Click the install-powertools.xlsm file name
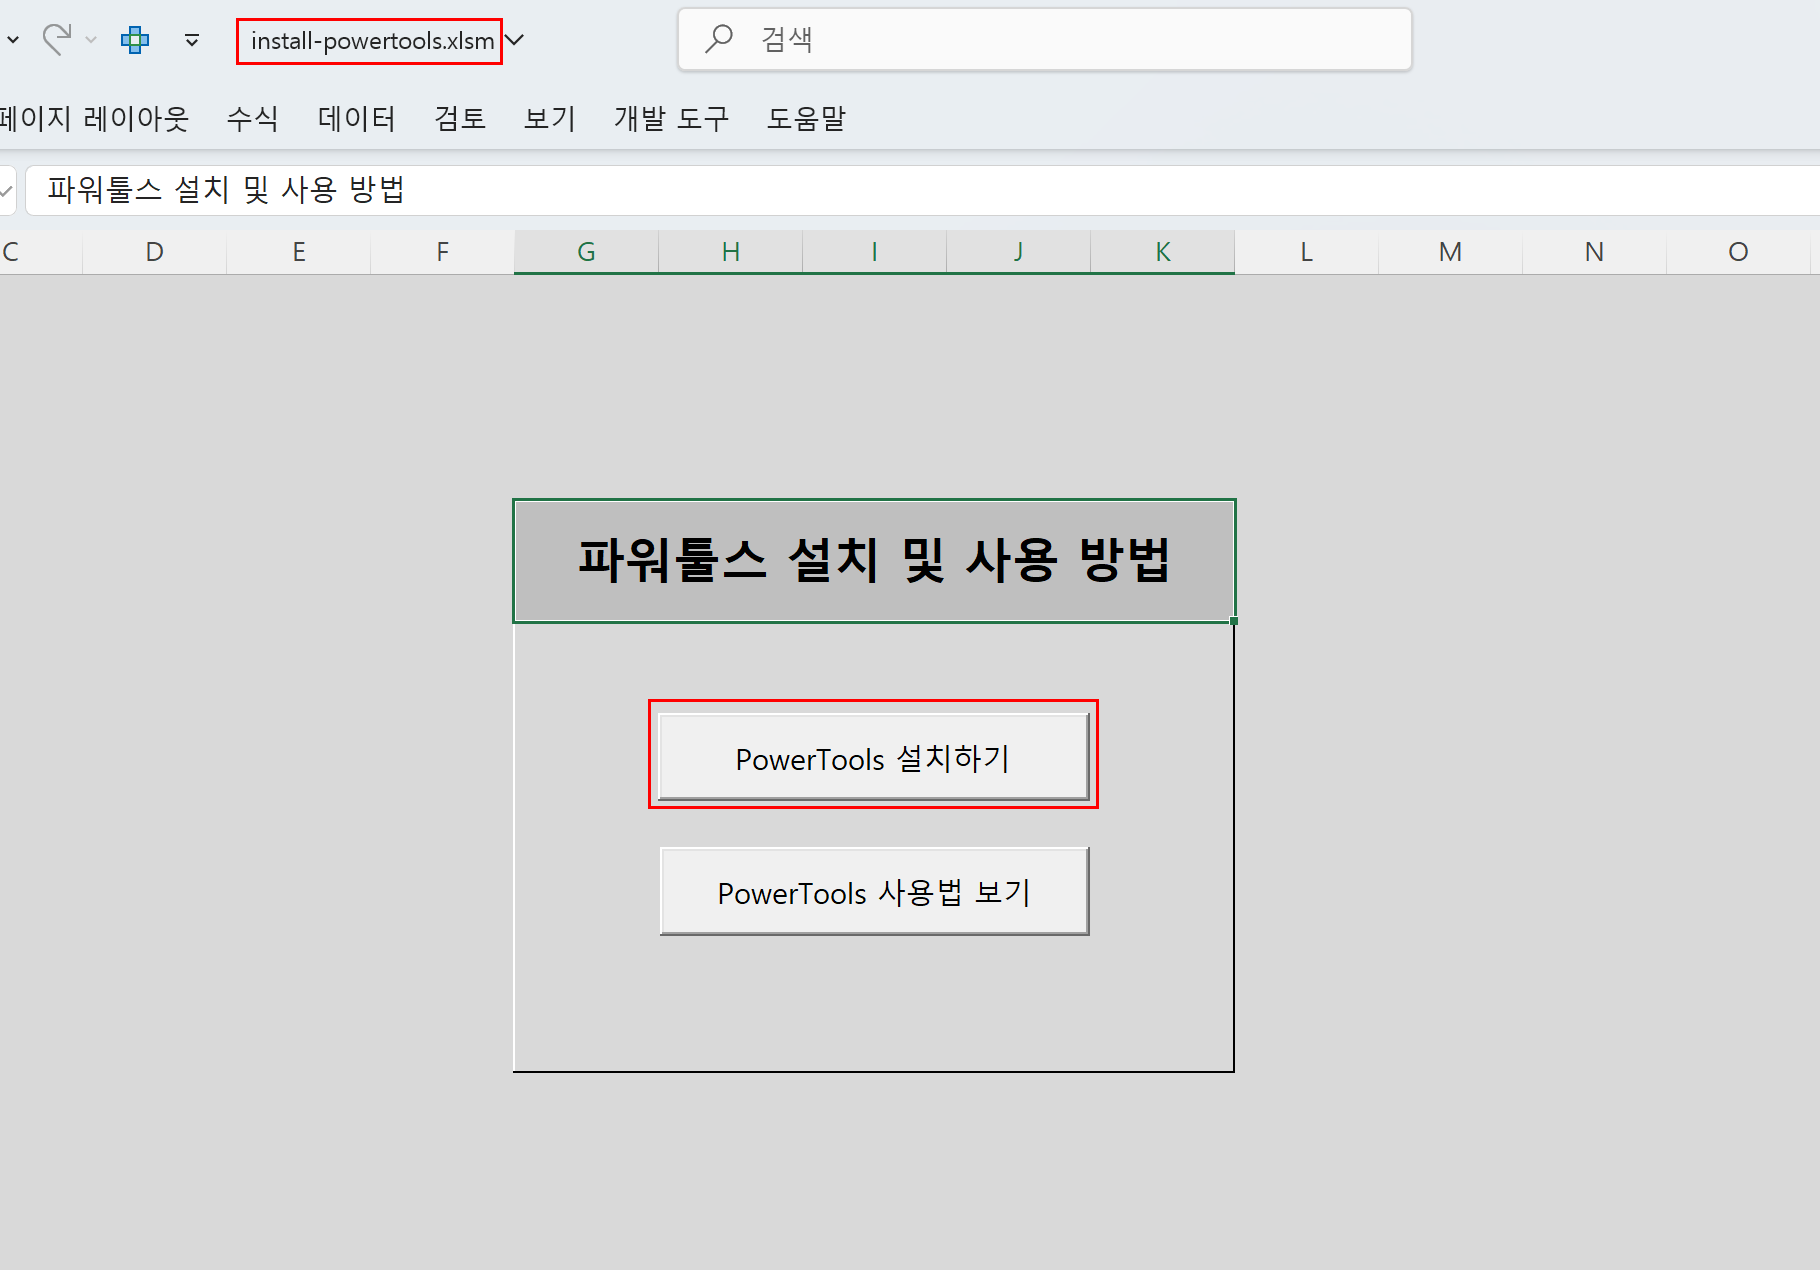Screen dimensions: 1820x1270 (x=372, y=41)
